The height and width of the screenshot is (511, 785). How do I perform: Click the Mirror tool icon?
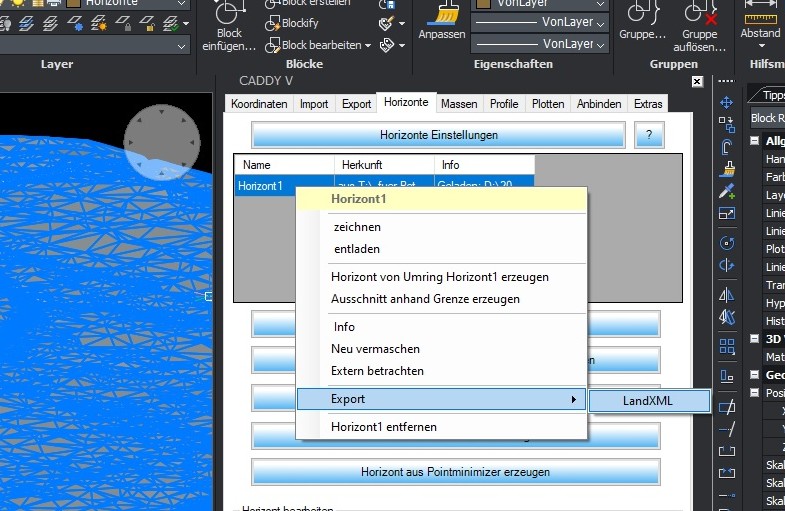[727, 294]
